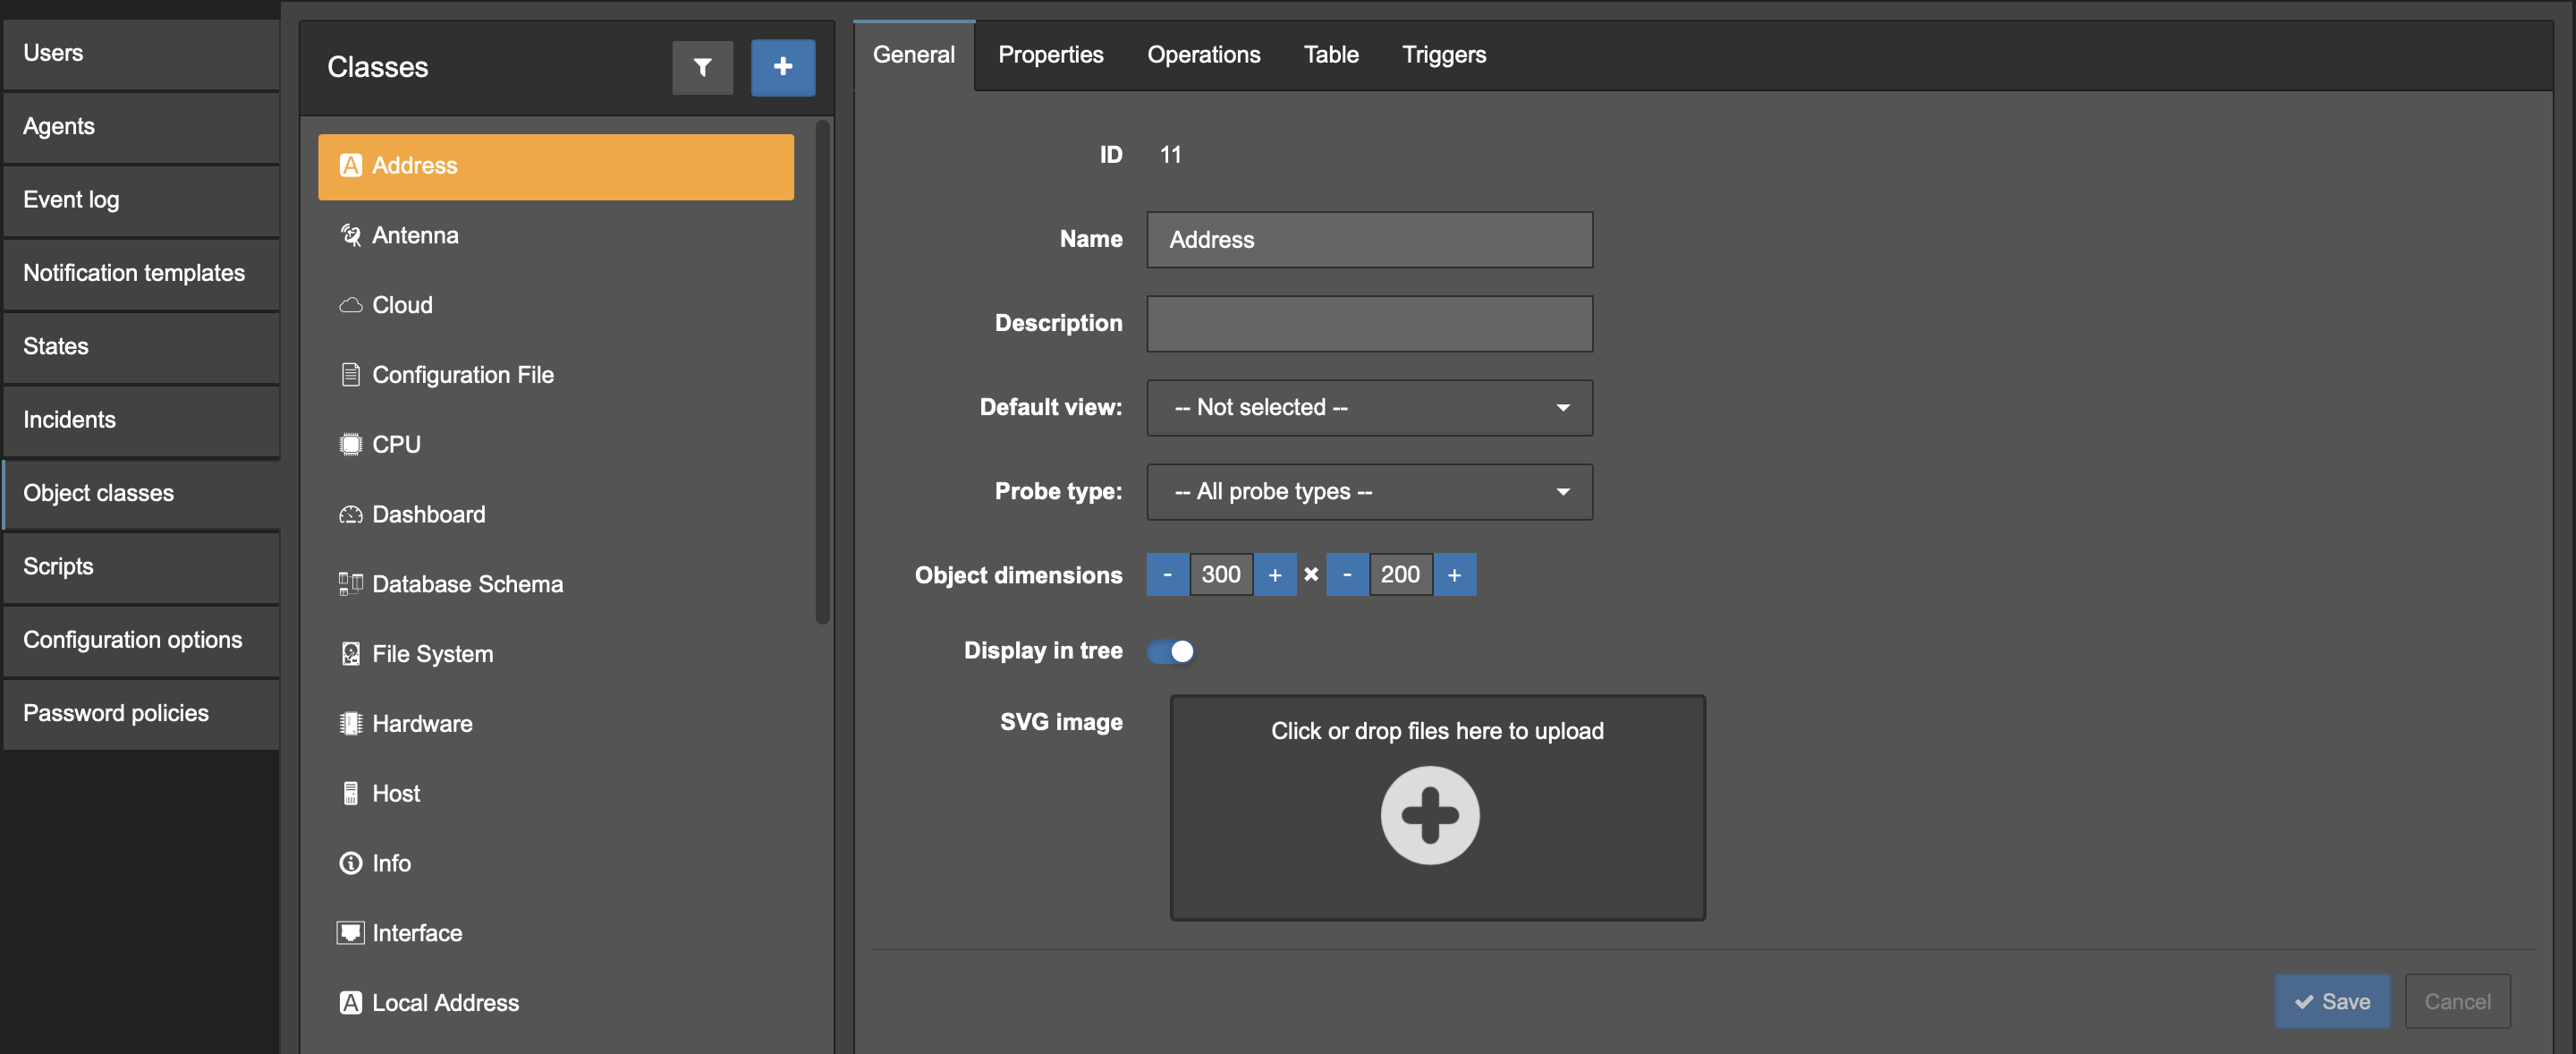Decrease object height with minus stepper

tap(1347, 575)
